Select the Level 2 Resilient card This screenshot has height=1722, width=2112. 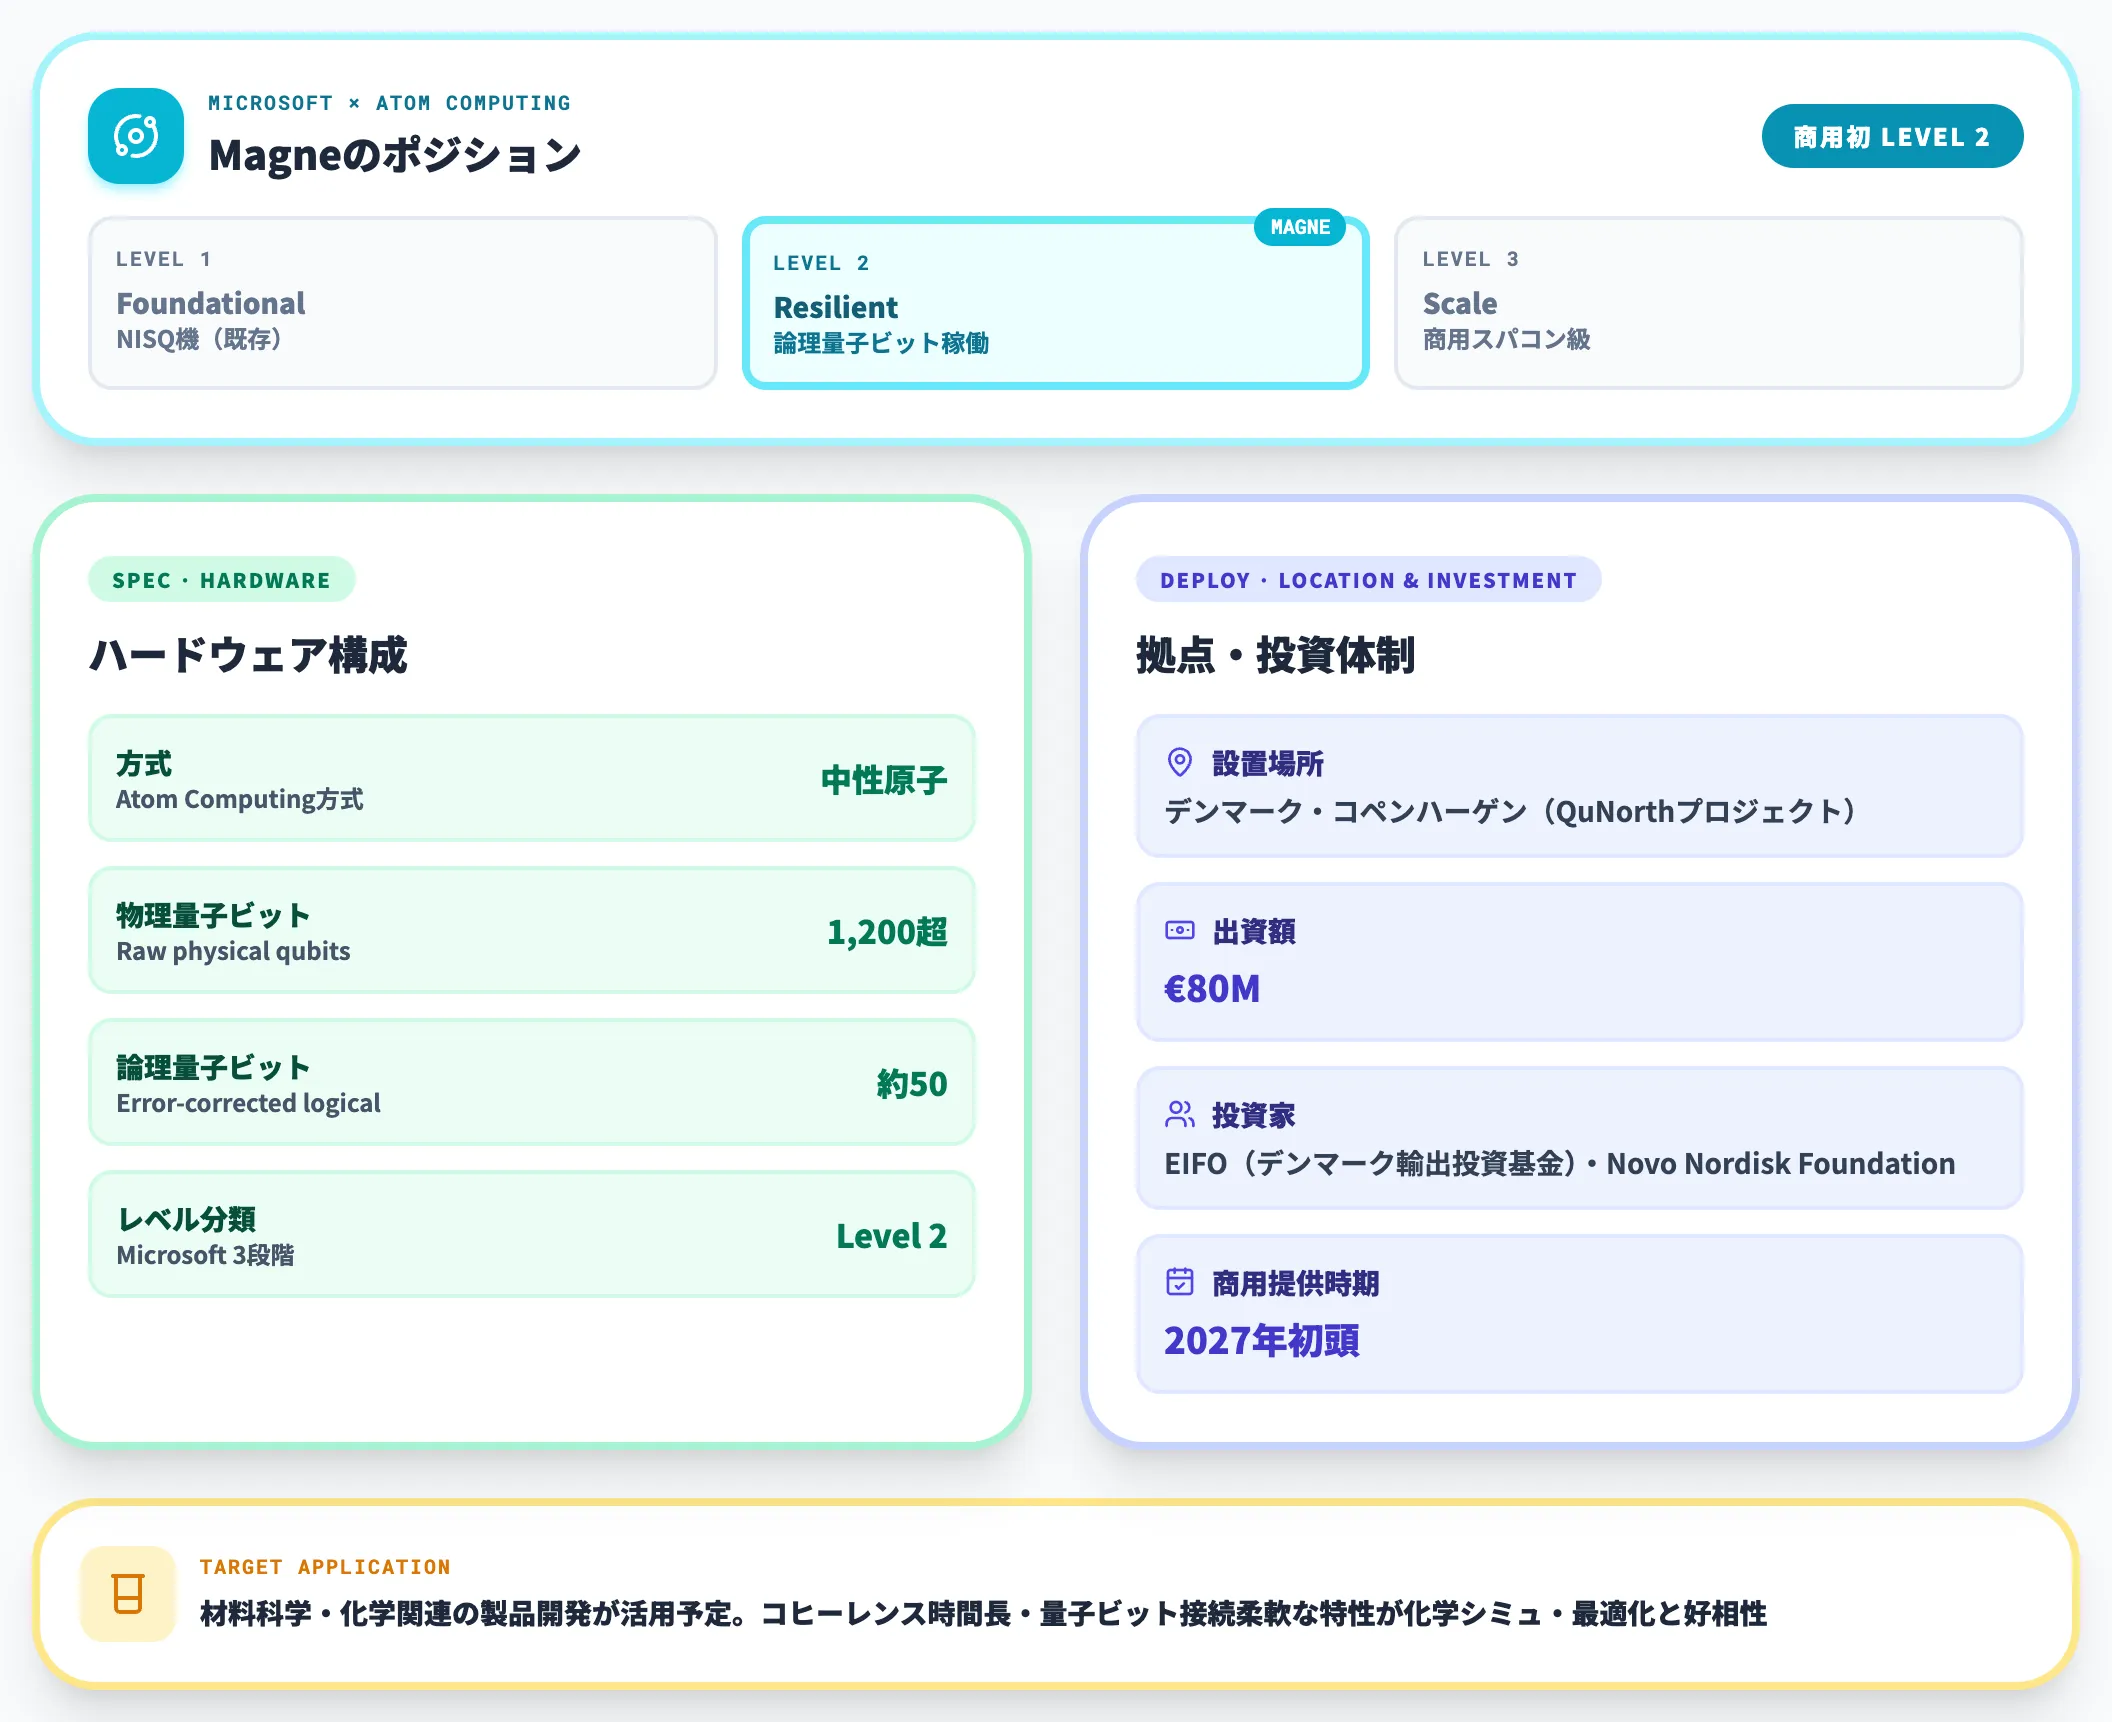(x=1056, y=303)
